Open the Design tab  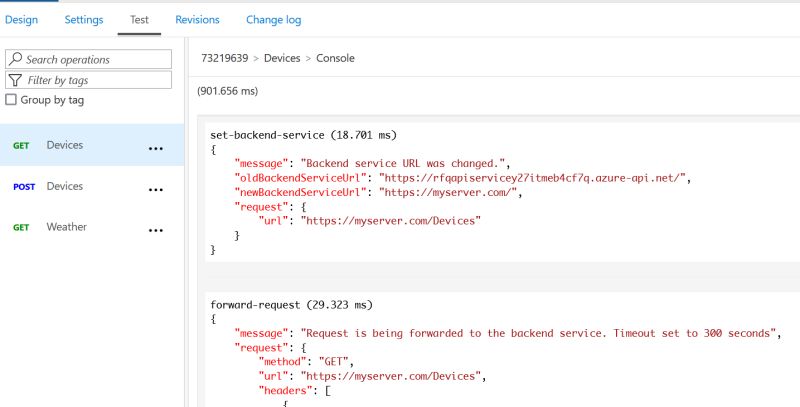click(x=21, y=20)
